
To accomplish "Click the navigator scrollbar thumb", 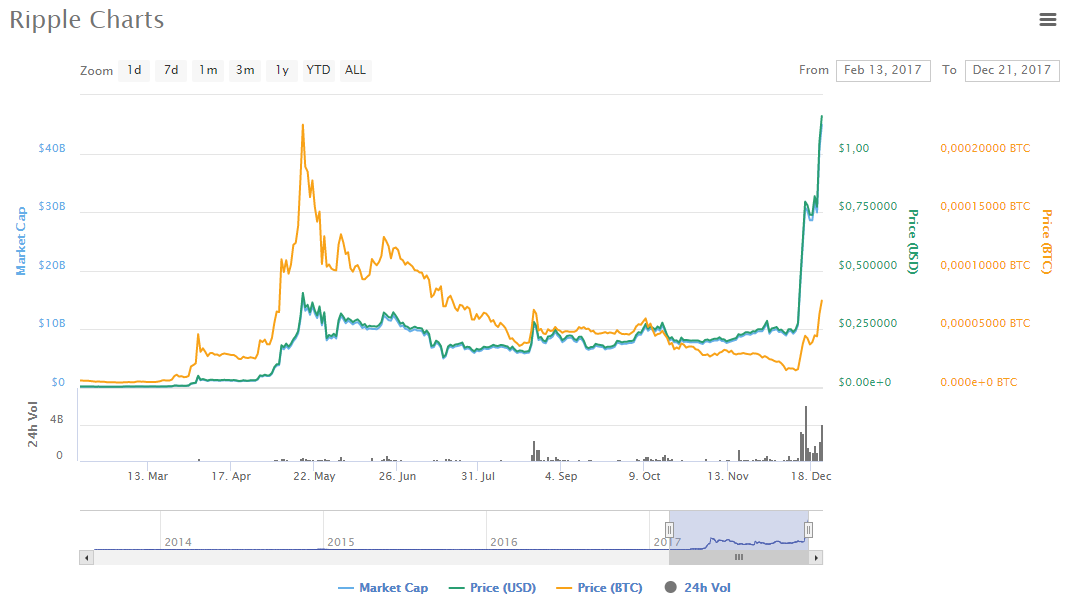I will [739, 558].
